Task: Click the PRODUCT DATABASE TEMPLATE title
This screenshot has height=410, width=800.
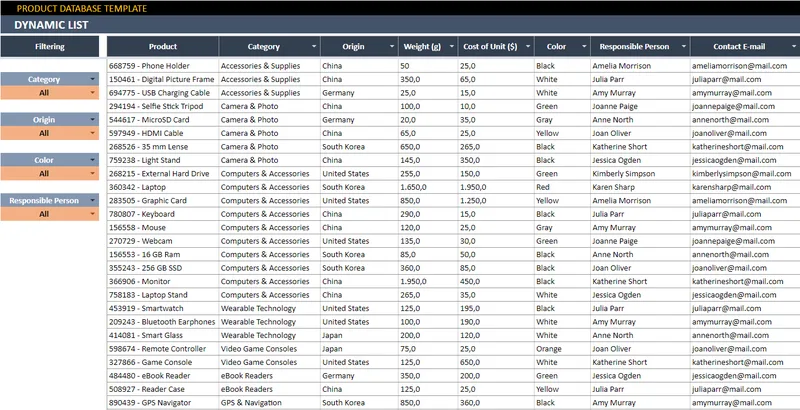Action: tap(82, 8)
